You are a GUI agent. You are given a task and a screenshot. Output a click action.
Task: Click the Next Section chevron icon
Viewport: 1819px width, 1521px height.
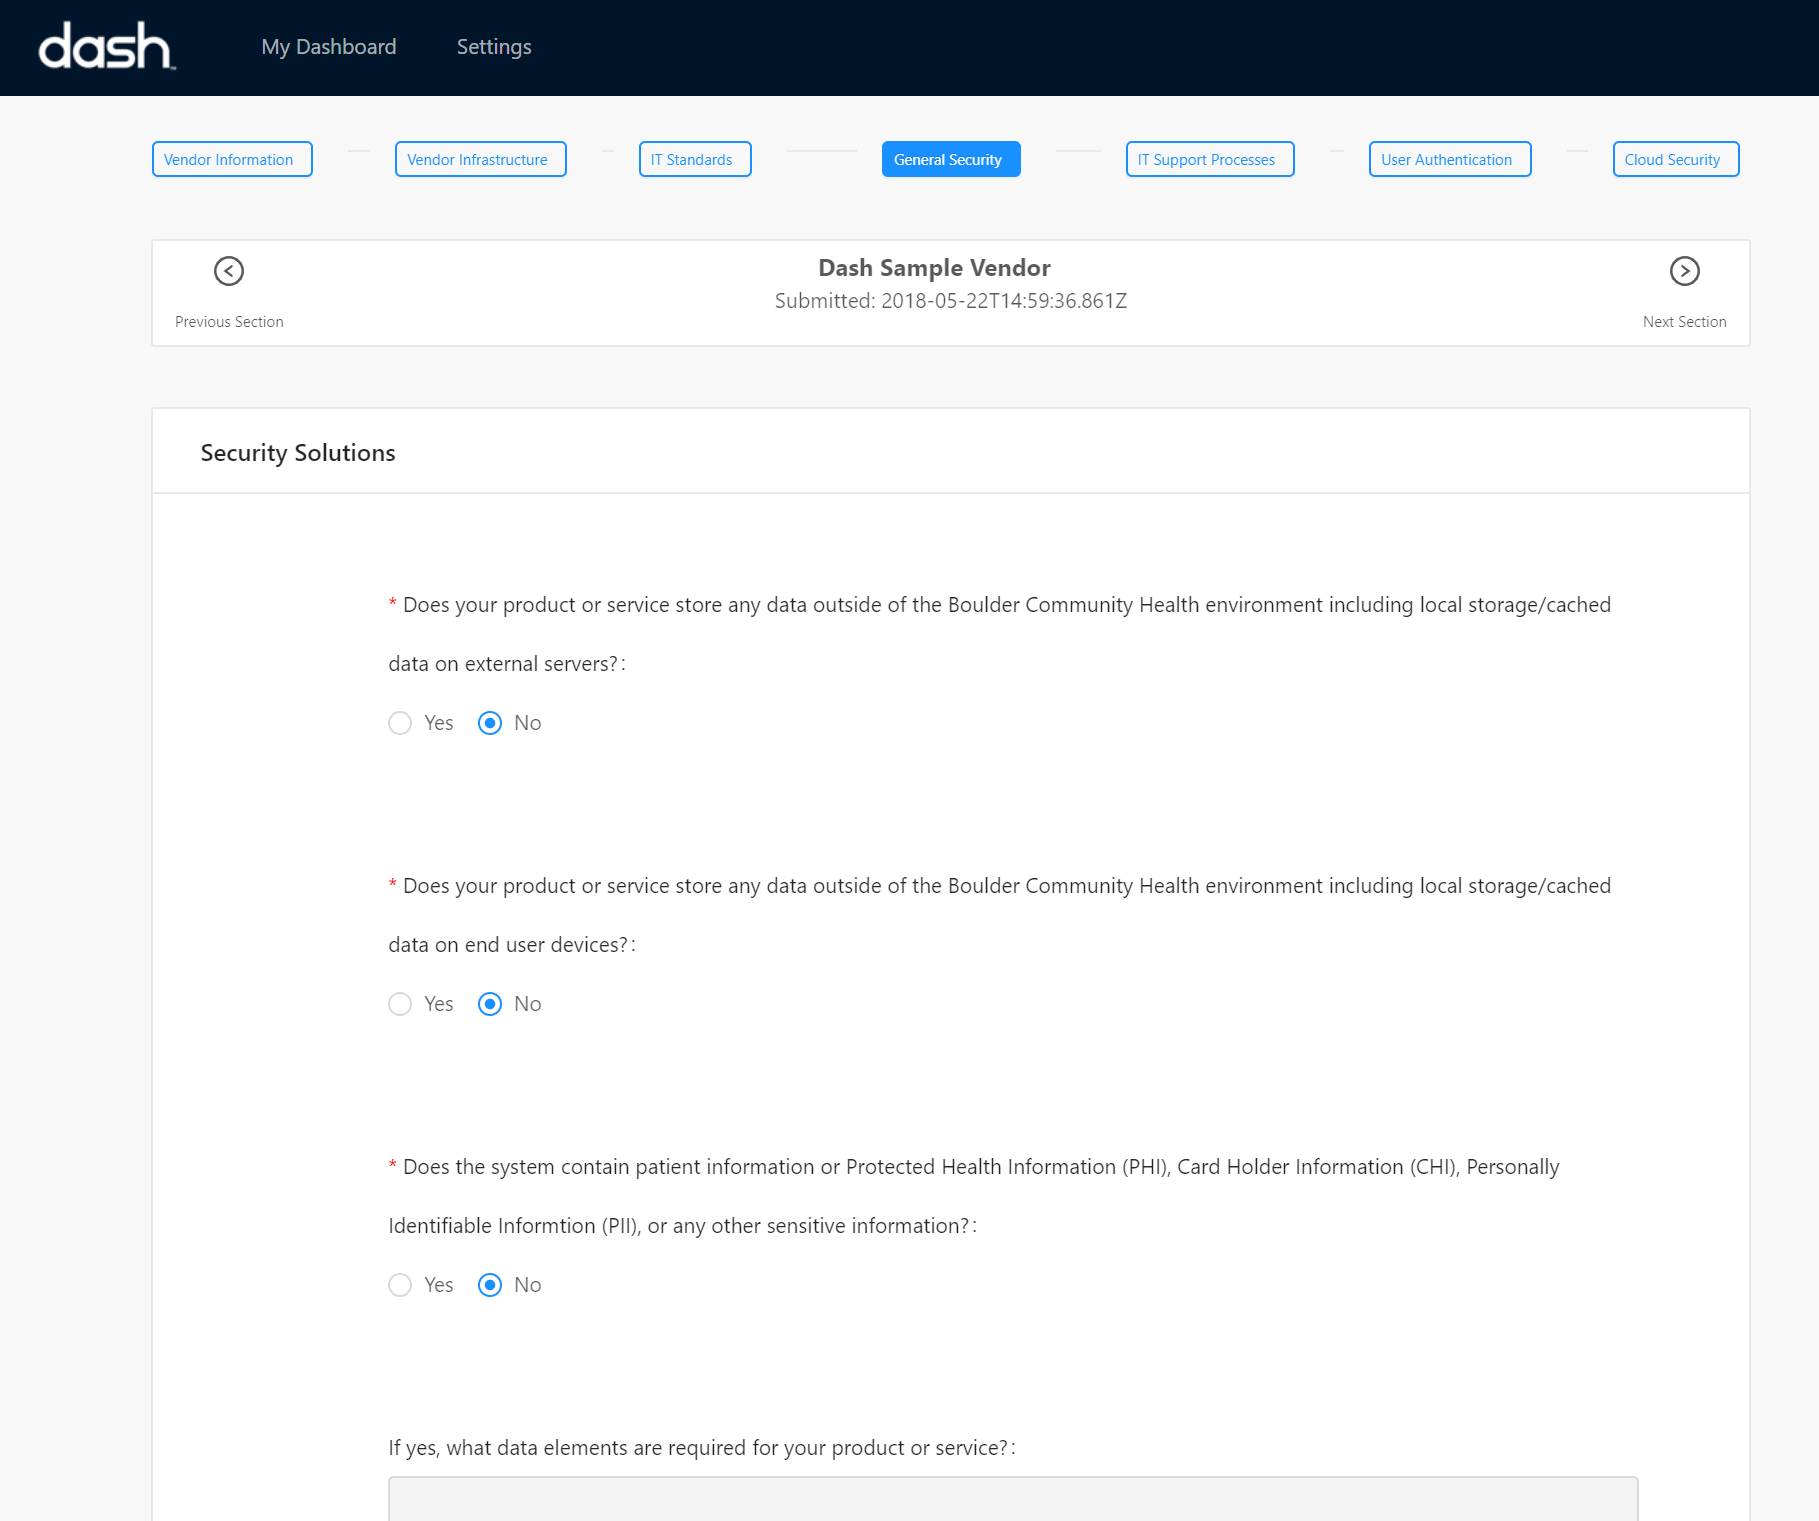1684,271
